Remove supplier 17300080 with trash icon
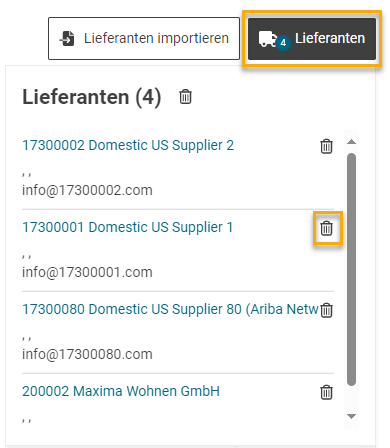This screenshot has width=390, height=448. [326, 310]
